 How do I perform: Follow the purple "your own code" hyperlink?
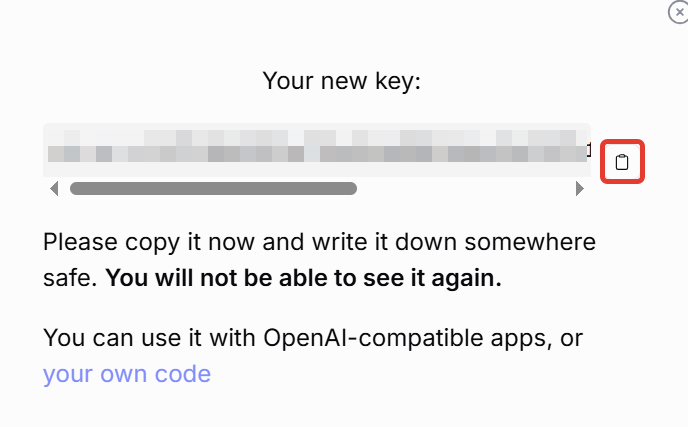pos(127,374)
